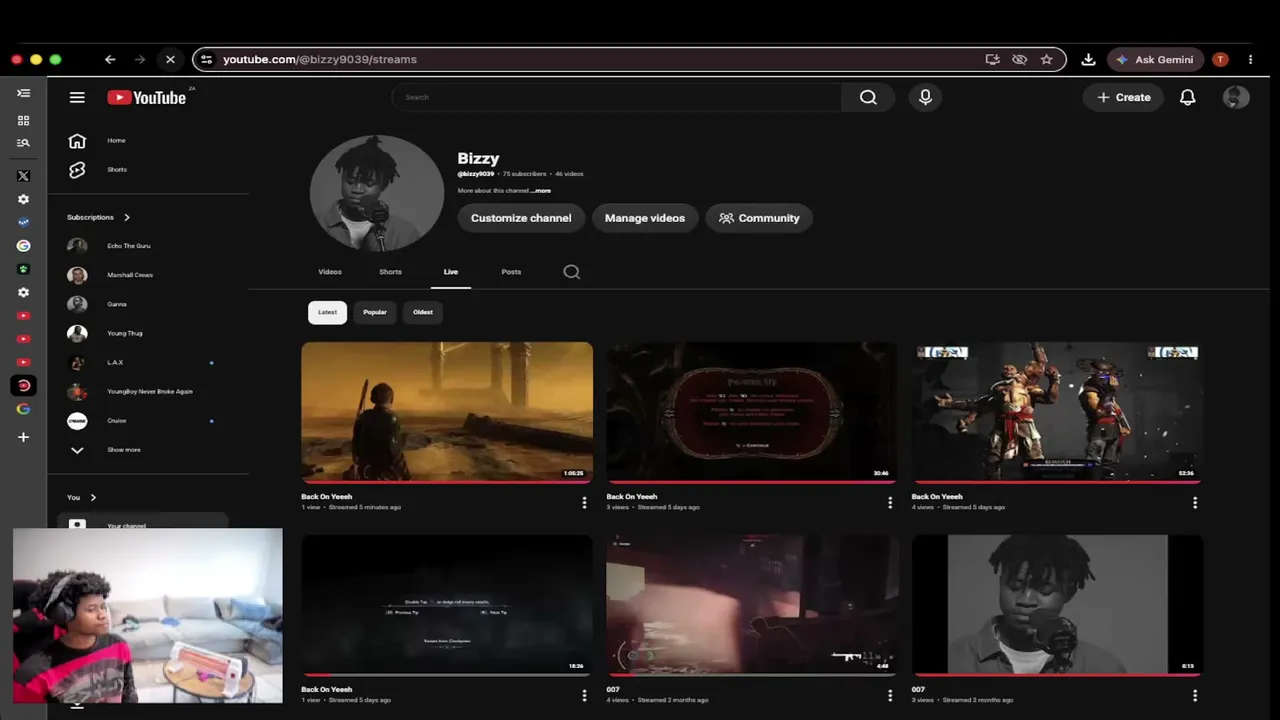
Task: Search within channel using the magnifier icon
Action: 571,272
